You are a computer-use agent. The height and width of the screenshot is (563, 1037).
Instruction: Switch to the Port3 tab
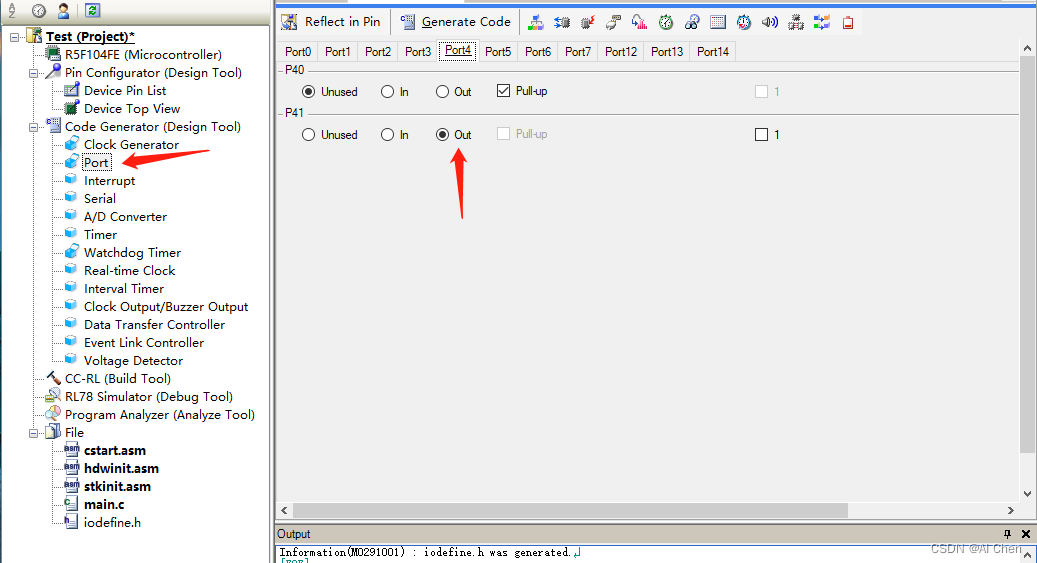tap(418, 52)
